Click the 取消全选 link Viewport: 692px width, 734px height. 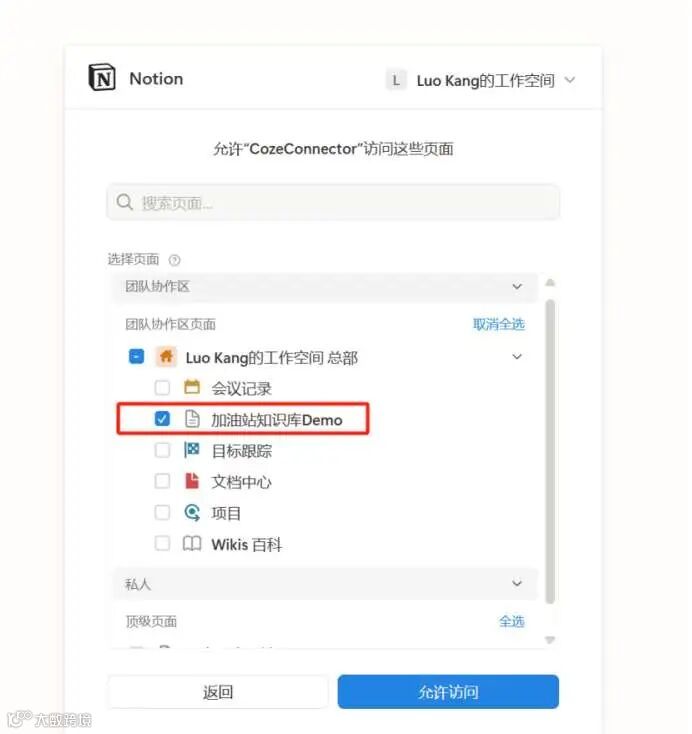click(499, 324)
